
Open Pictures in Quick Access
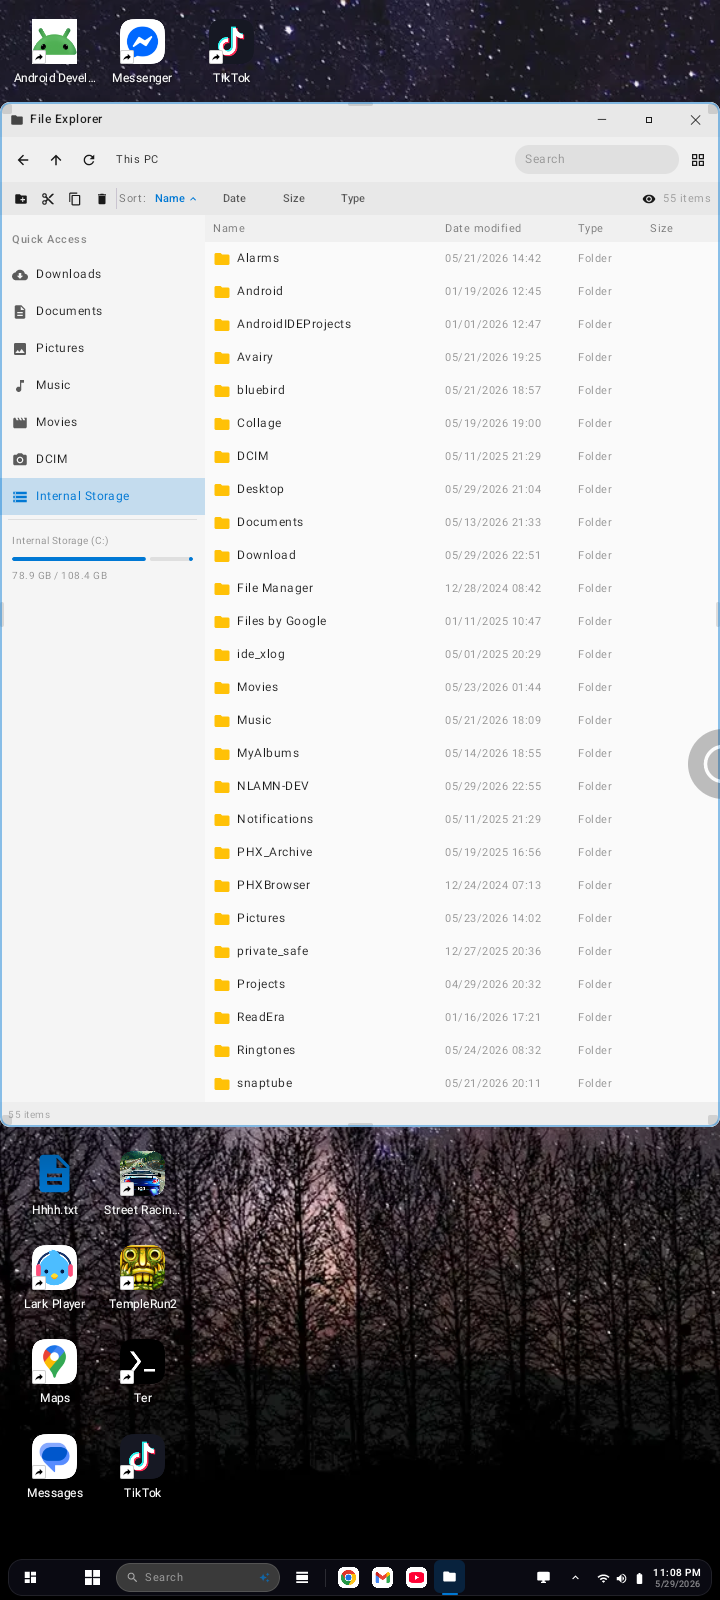point(103,348)
